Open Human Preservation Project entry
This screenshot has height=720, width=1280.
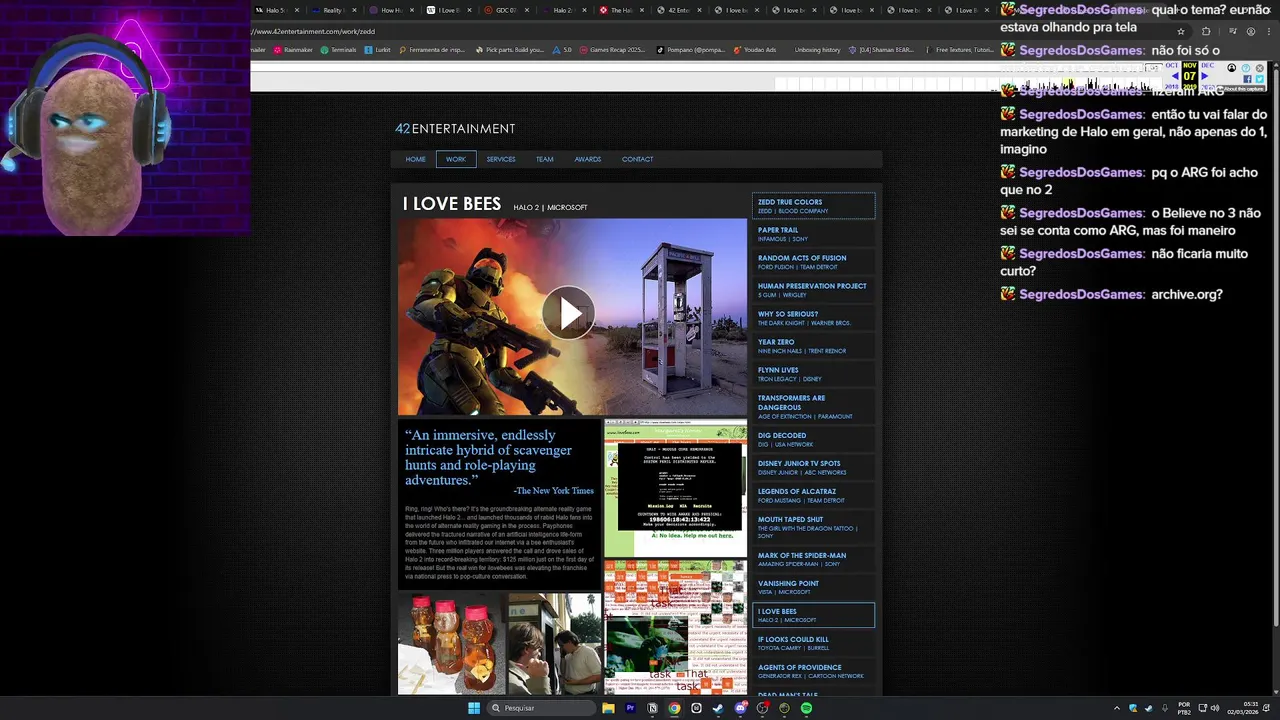click(x=813, y=290)
